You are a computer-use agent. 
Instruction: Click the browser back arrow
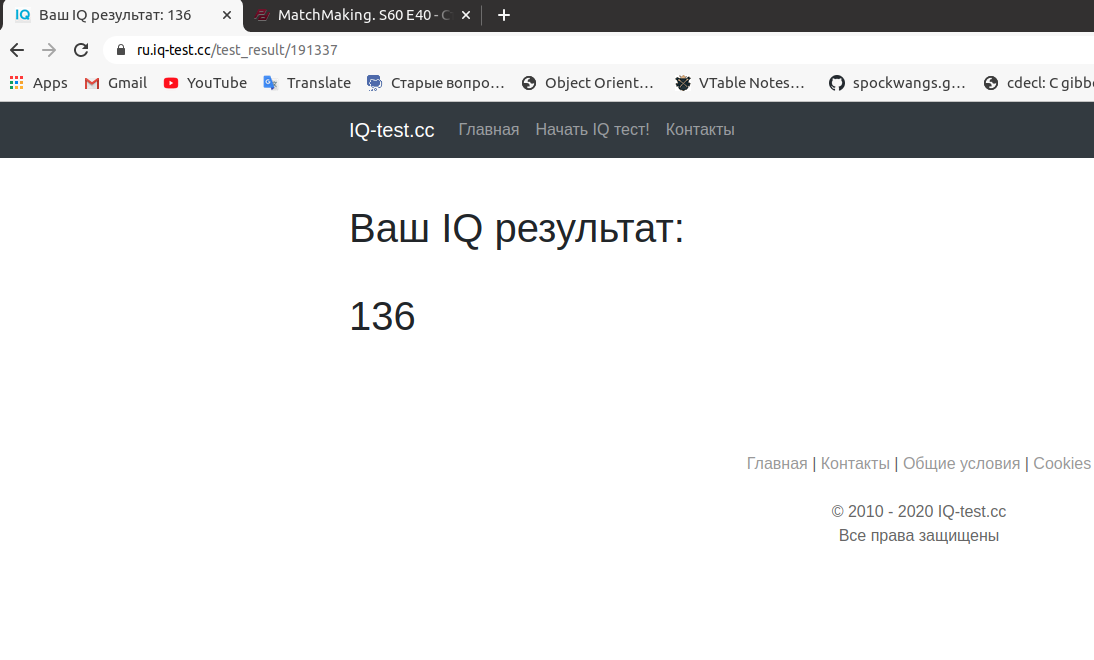click(17, 50)
